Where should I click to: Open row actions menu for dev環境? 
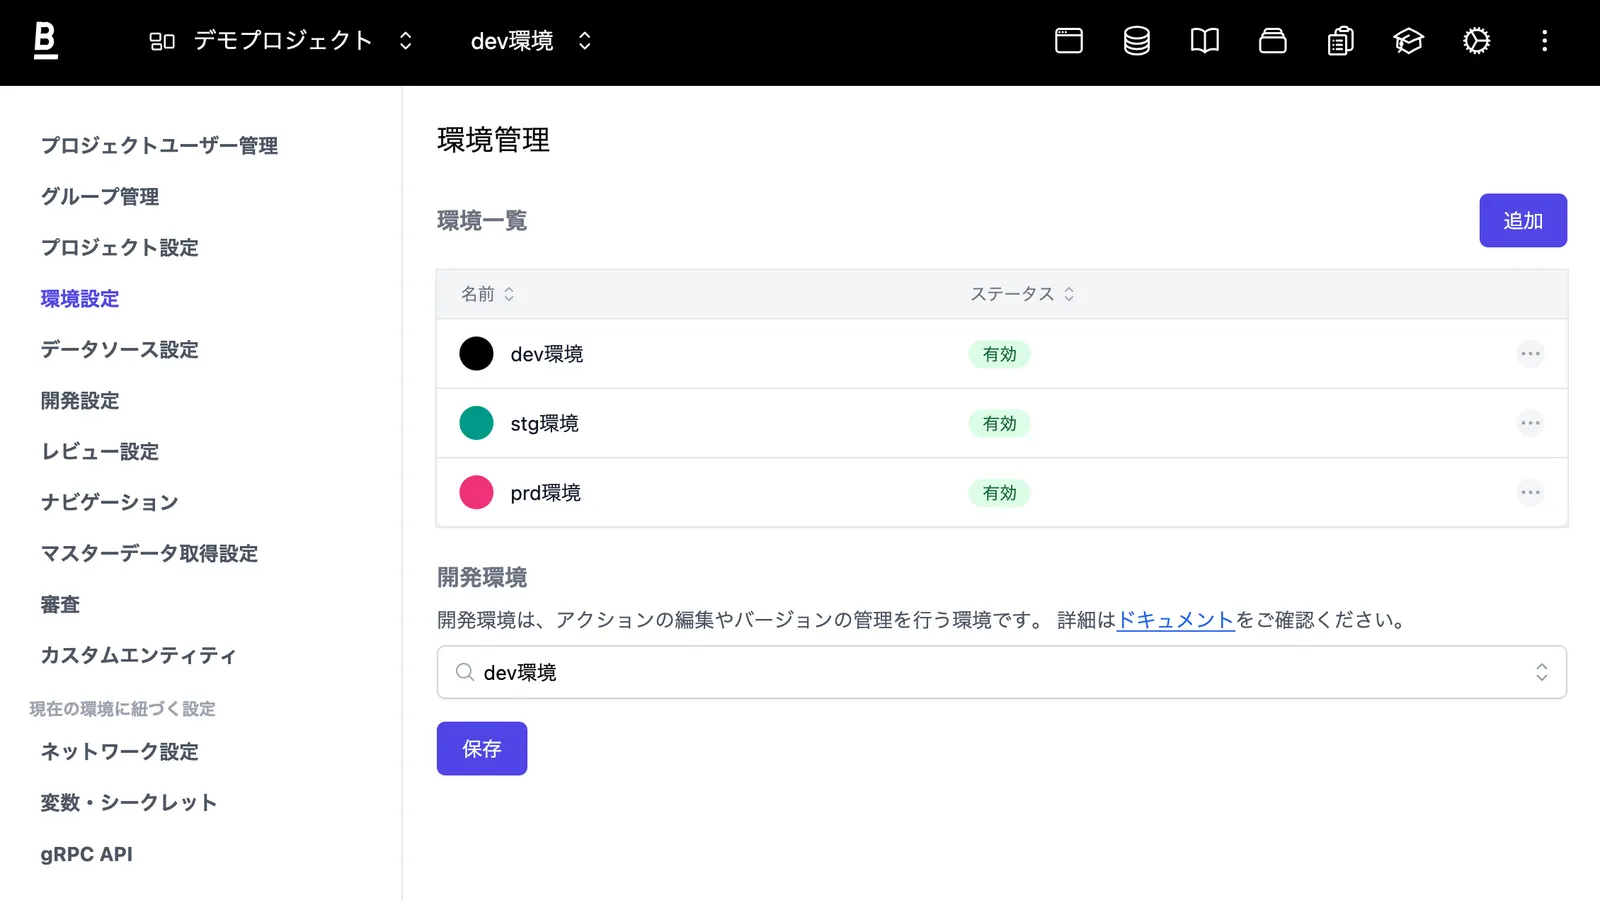pos(1531,354)
